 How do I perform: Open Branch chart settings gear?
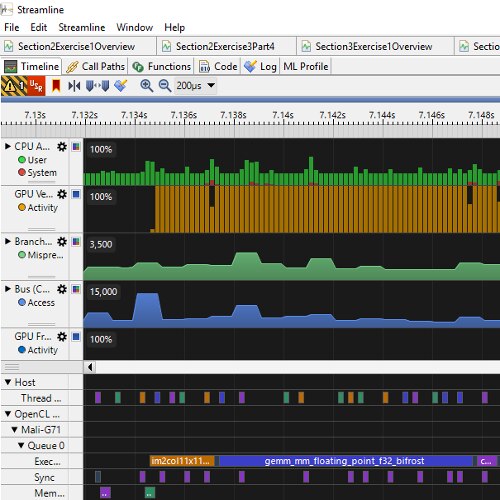pos(62,241)
